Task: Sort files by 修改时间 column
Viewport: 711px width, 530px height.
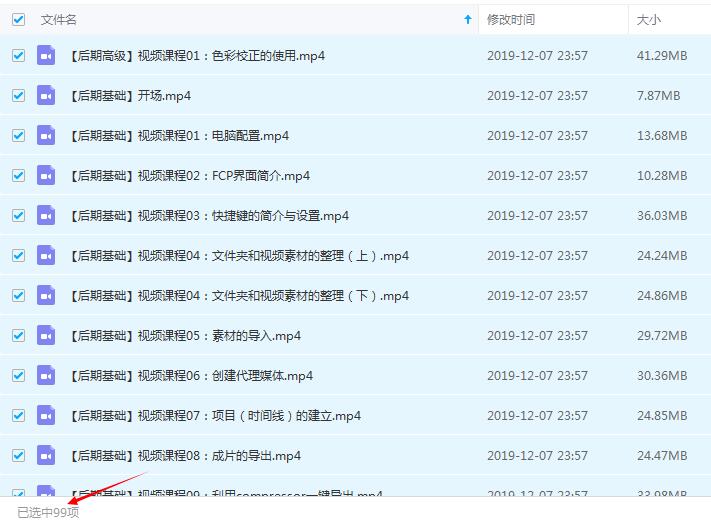Action: click(x=510, y=19)
